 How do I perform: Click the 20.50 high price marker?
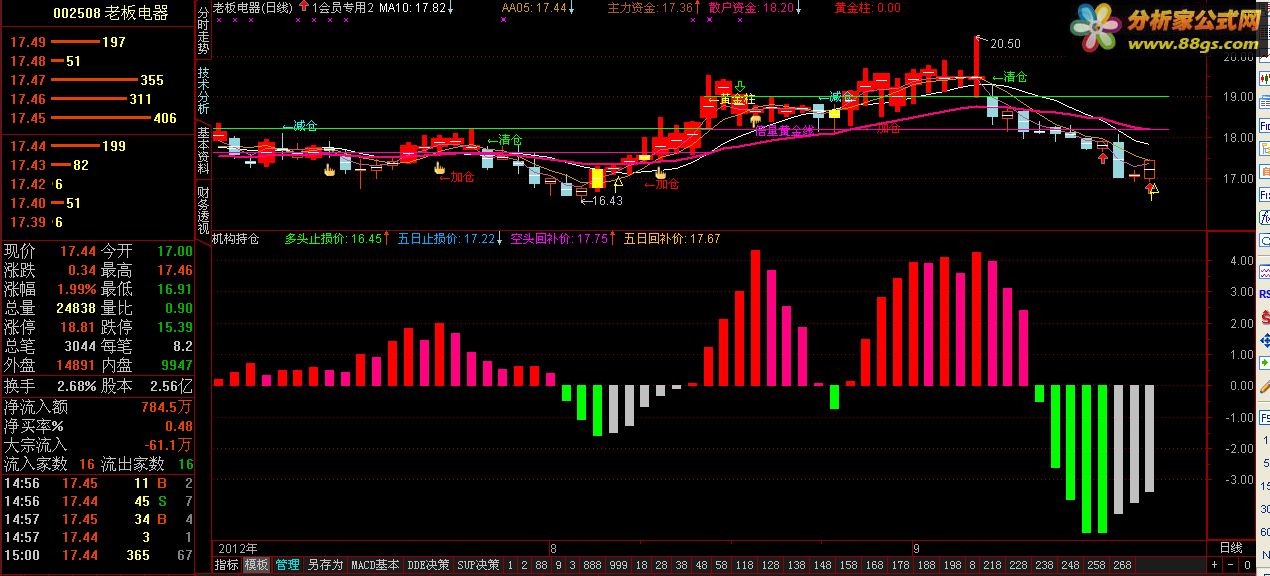pyautogui.click(x=1005, y=44)
